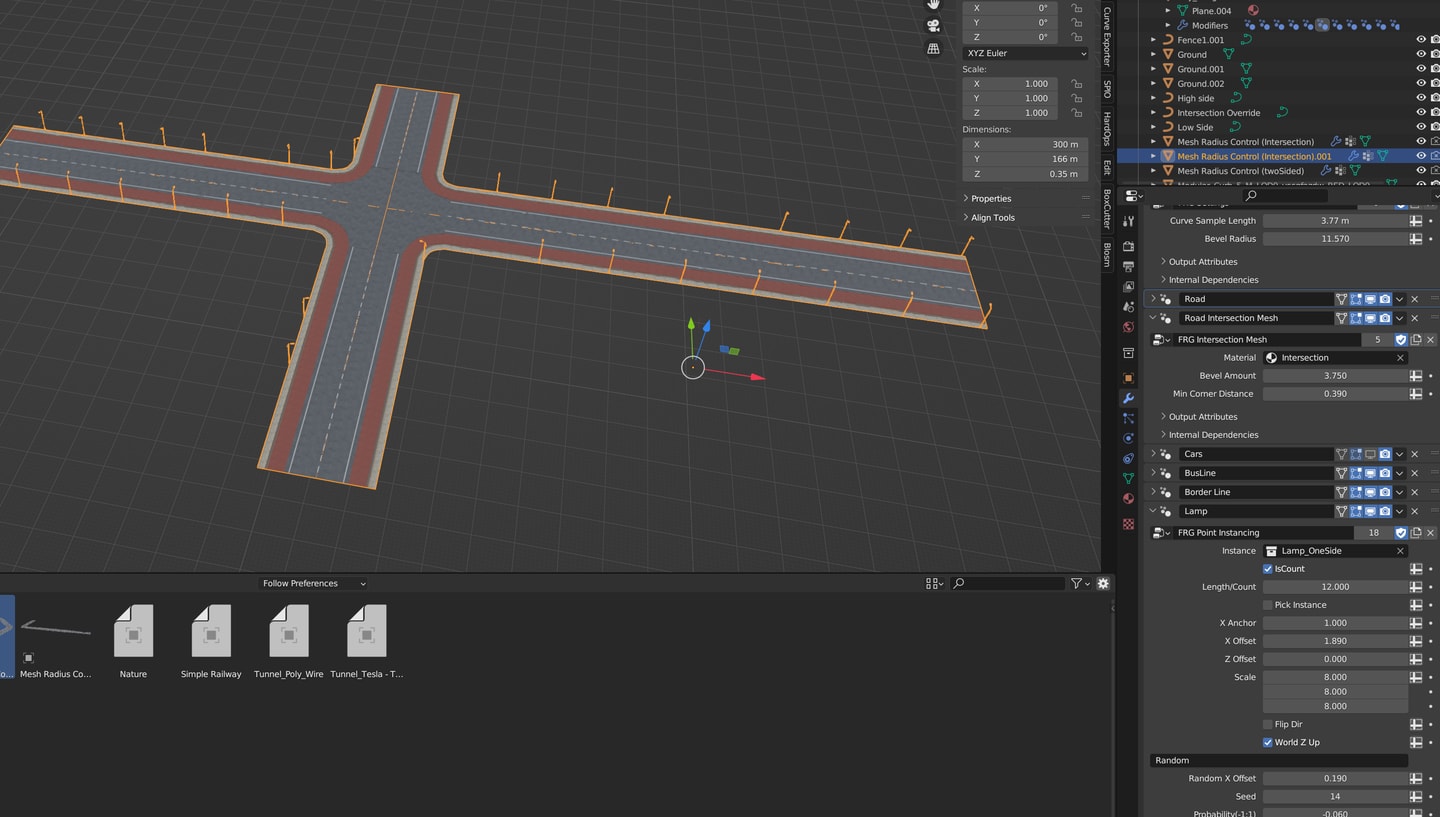
Task: Open the World properties tab
Action: tap(1128, 327)
